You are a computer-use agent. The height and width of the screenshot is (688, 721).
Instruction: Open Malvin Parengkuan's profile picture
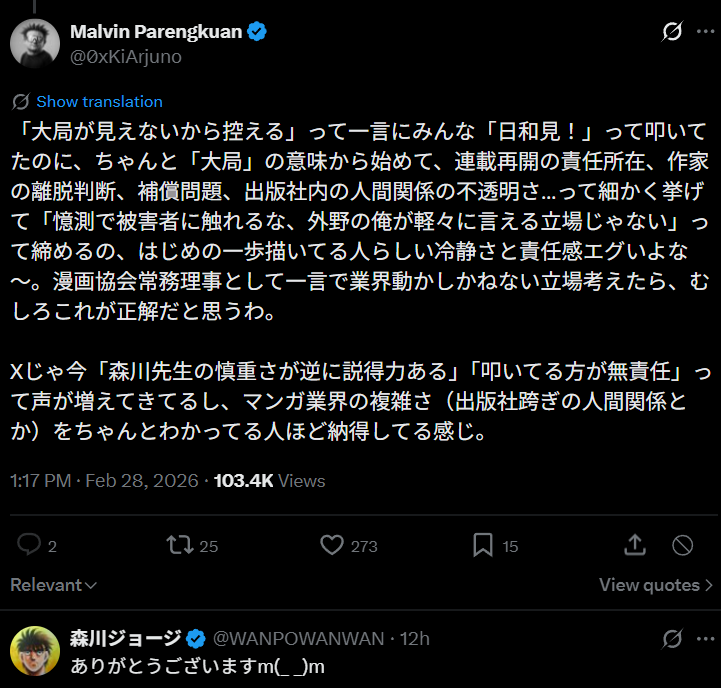pyautogui.click(x=34, y=43)
